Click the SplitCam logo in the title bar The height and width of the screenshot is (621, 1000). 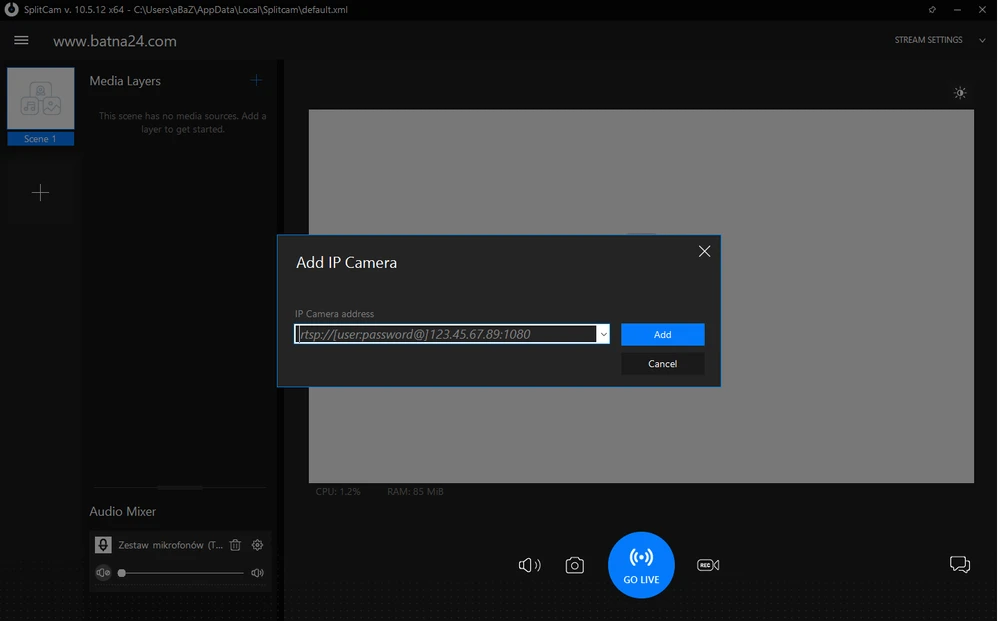click(x=10, y=10)
